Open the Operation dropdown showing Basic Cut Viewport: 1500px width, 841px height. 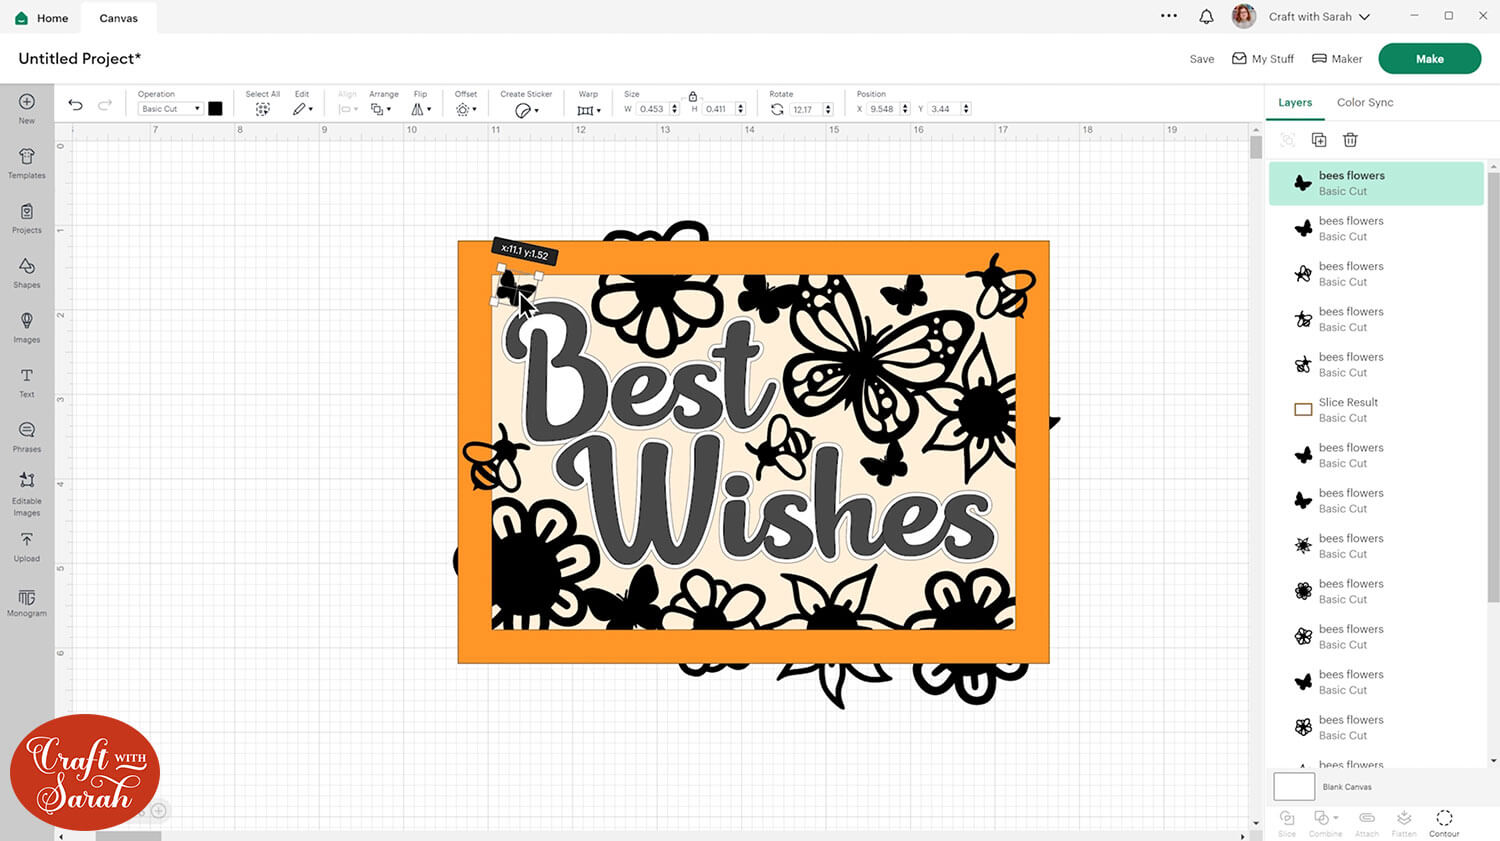tap(170, 109)
